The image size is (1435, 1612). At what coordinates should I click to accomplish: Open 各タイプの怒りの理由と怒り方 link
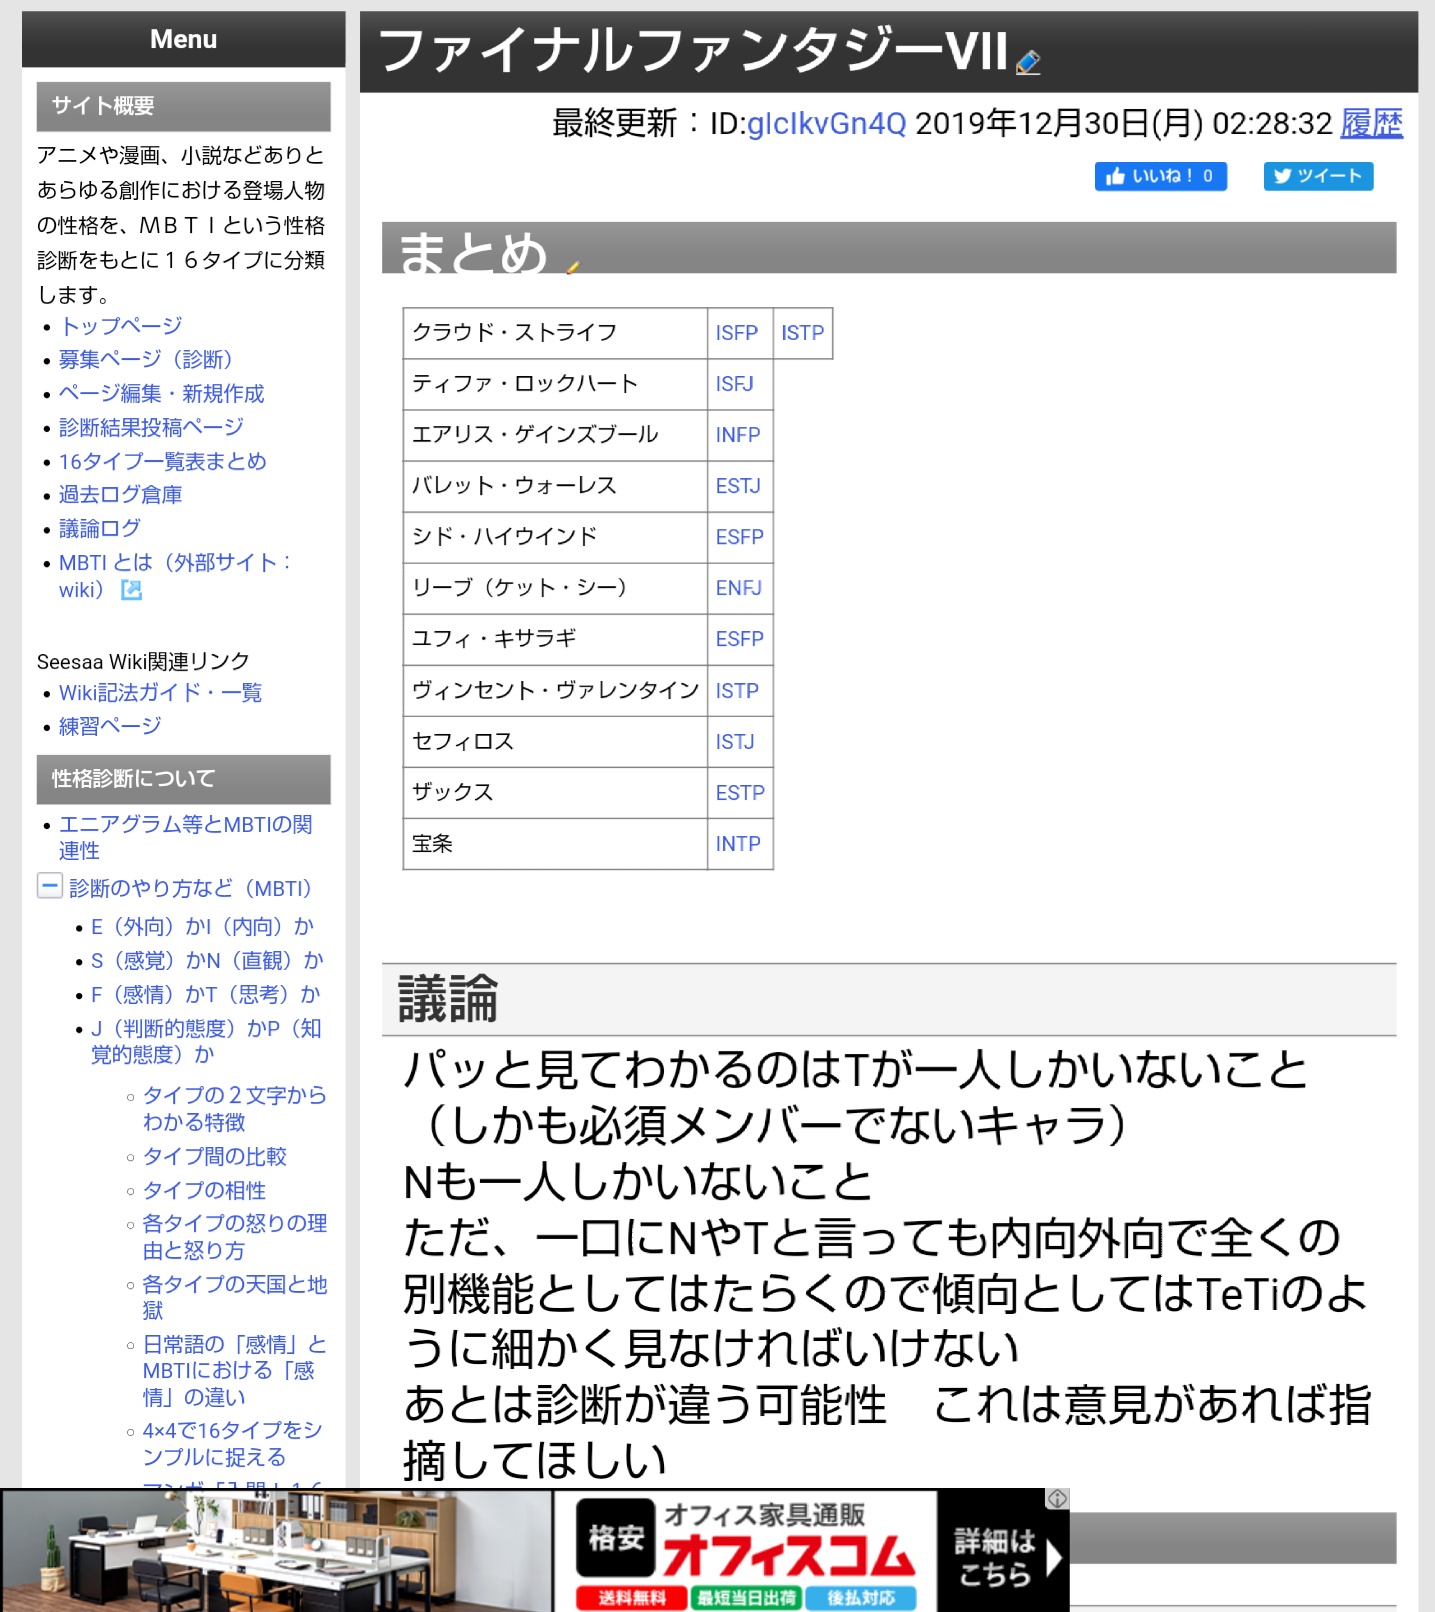click(x=235, y=1236)
